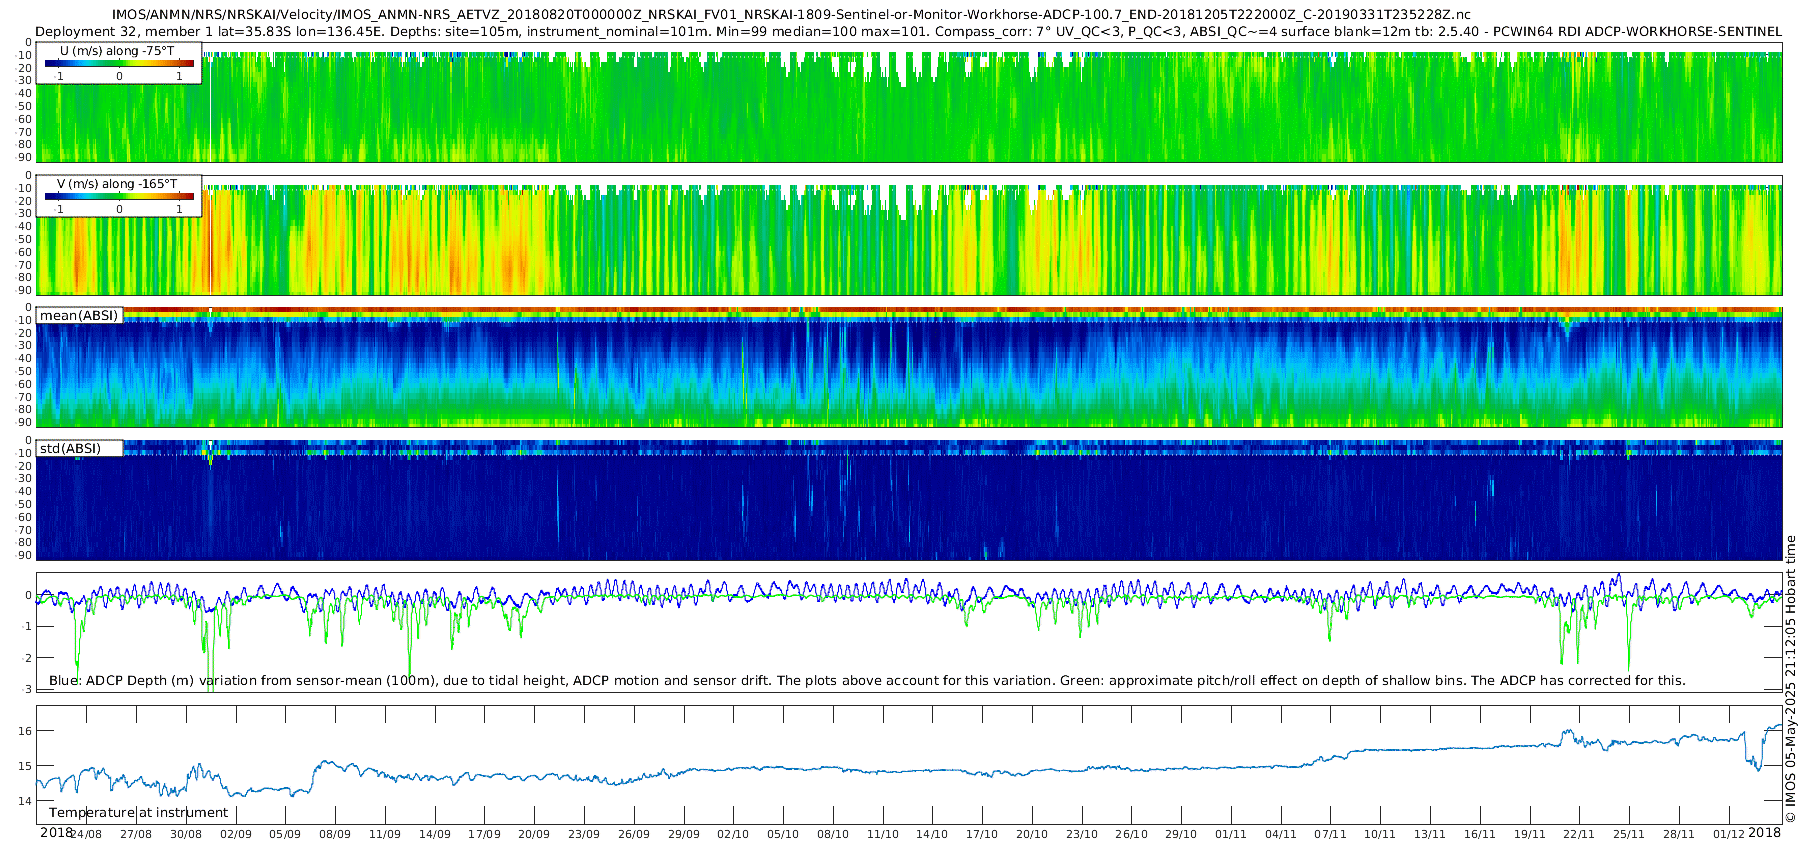Click the 01/12 date tick label

tap(1729, 834)
